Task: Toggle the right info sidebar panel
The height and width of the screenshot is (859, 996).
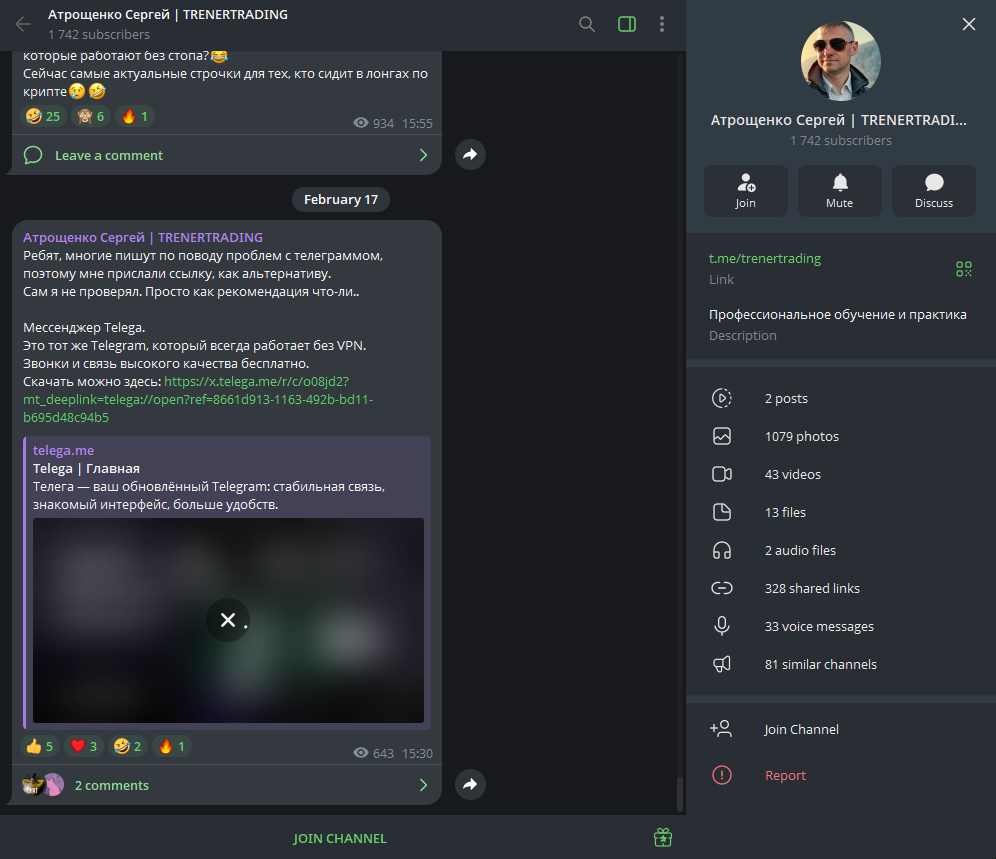Action: coord(627,24)
